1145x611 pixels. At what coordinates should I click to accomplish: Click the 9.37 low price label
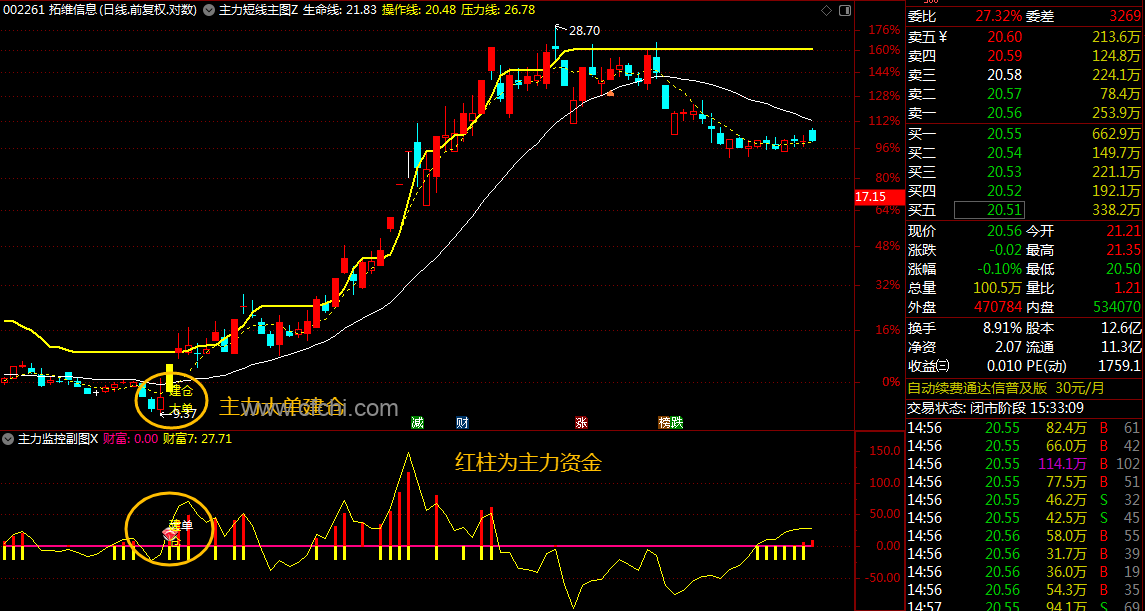point(183,414)
